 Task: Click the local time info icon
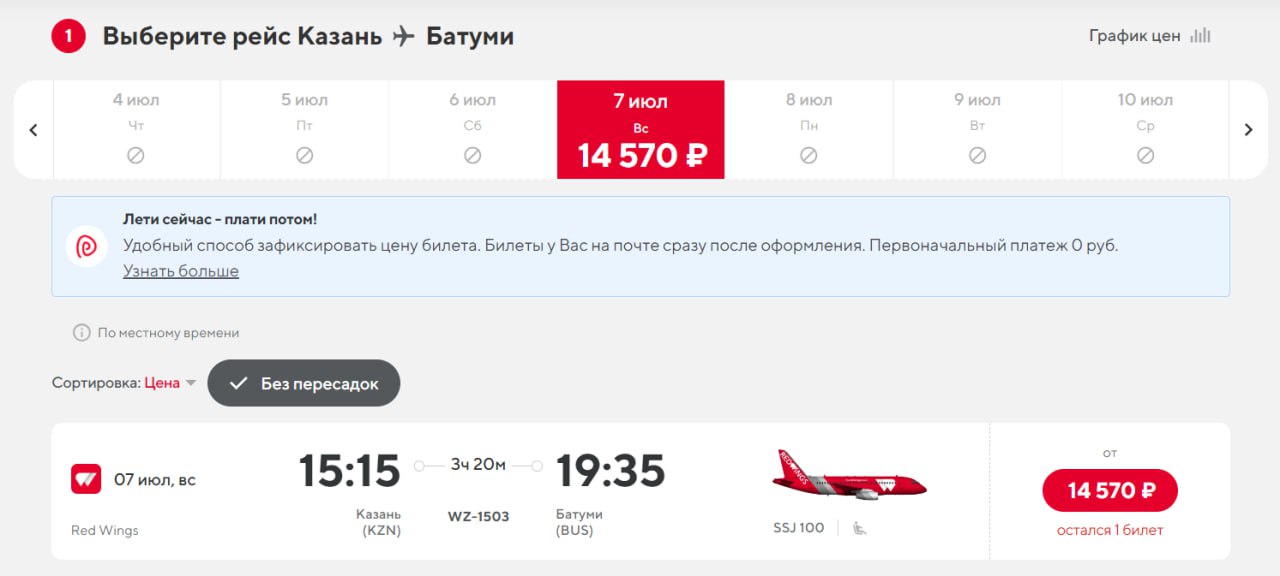81,333
